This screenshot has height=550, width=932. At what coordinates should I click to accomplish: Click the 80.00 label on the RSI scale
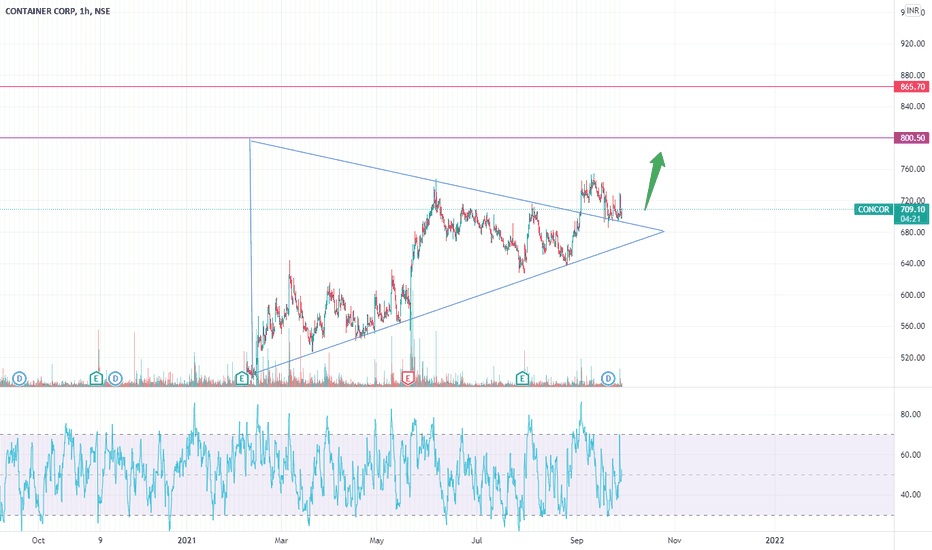coord(911,414)
